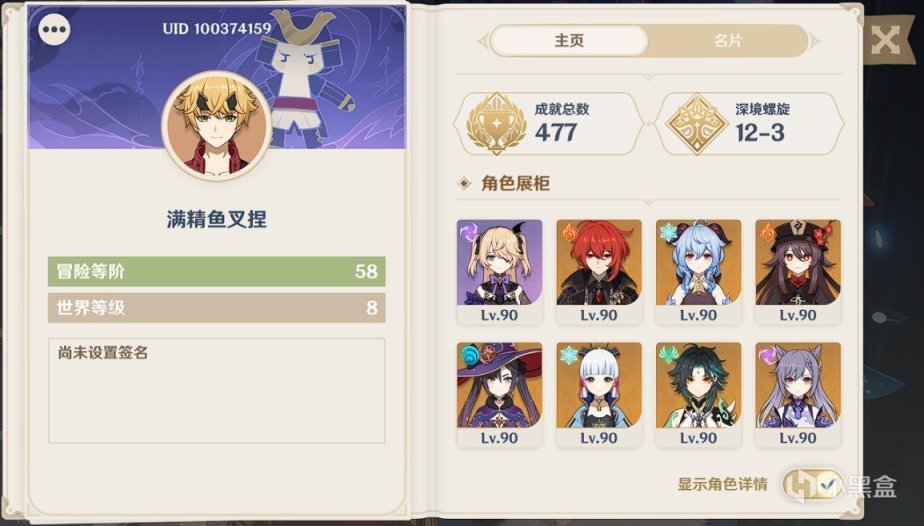Click the right arrow beside 名片 tab
Viewport: 924px width, 526px height.
(x=814, y=41)
